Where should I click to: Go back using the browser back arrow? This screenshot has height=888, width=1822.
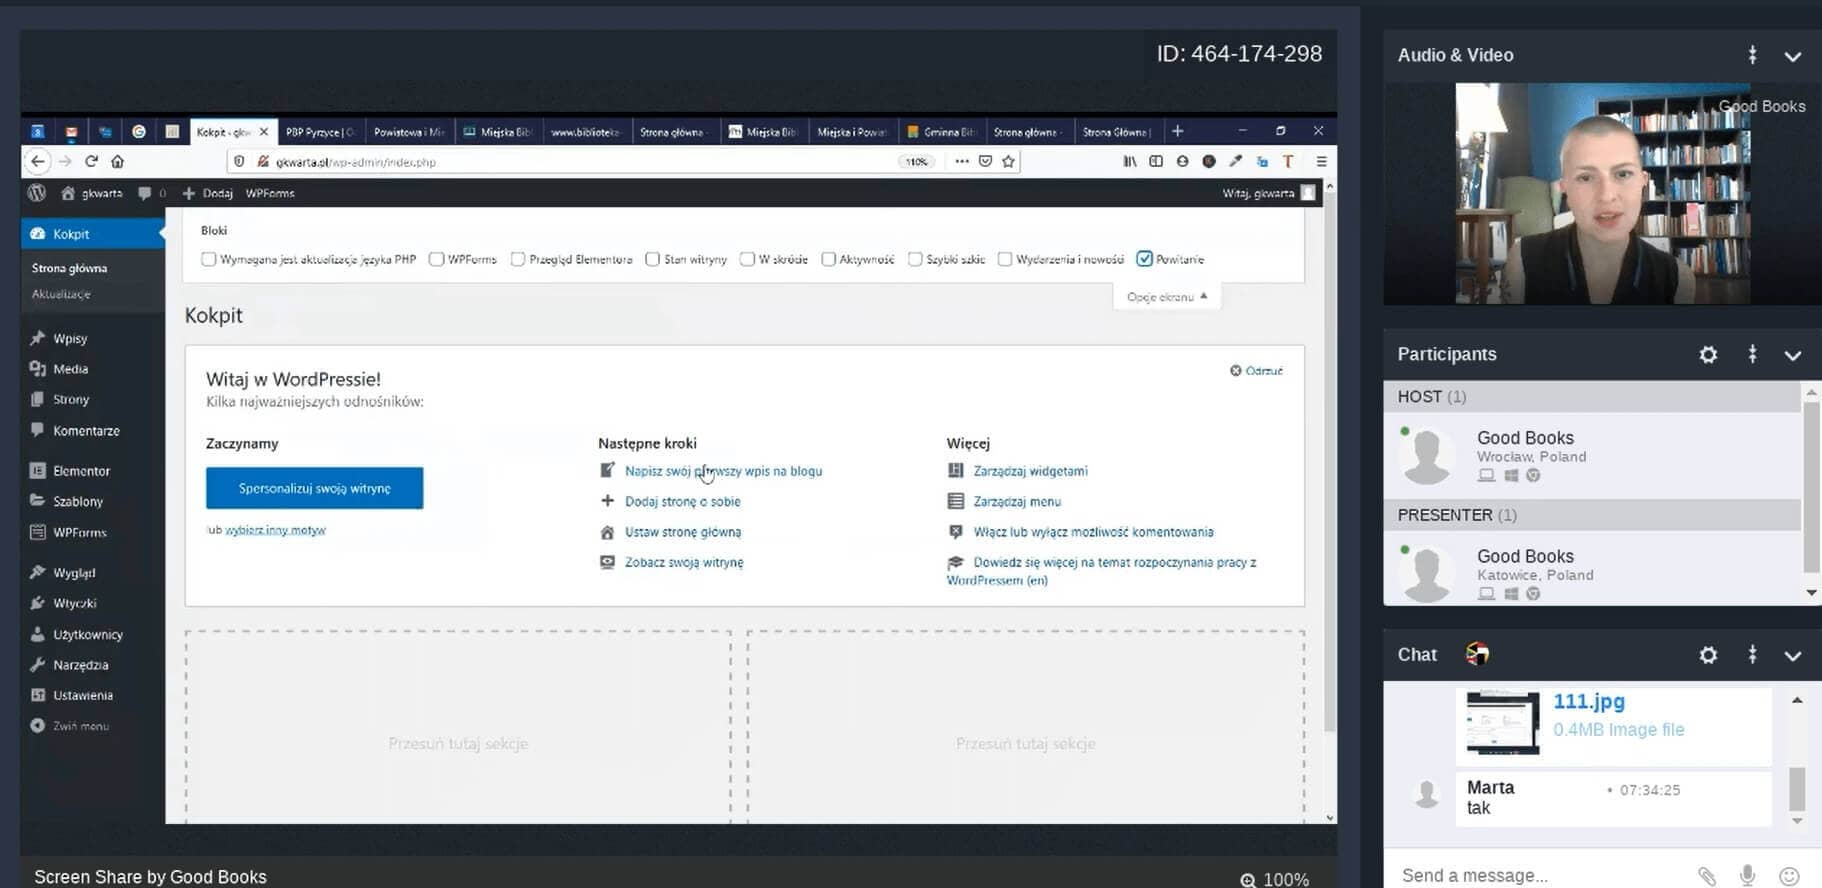[38, 161]
